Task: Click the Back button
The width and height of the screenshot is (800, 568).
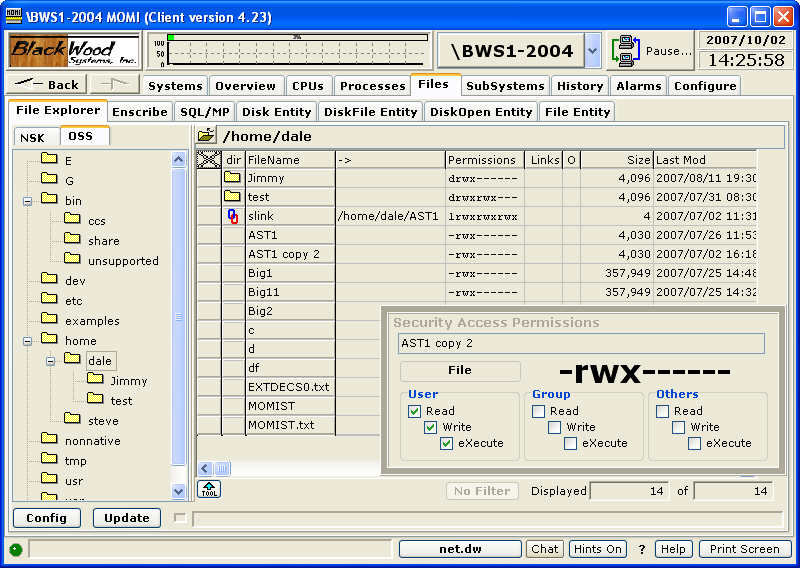Action: (x=46, y=84)
